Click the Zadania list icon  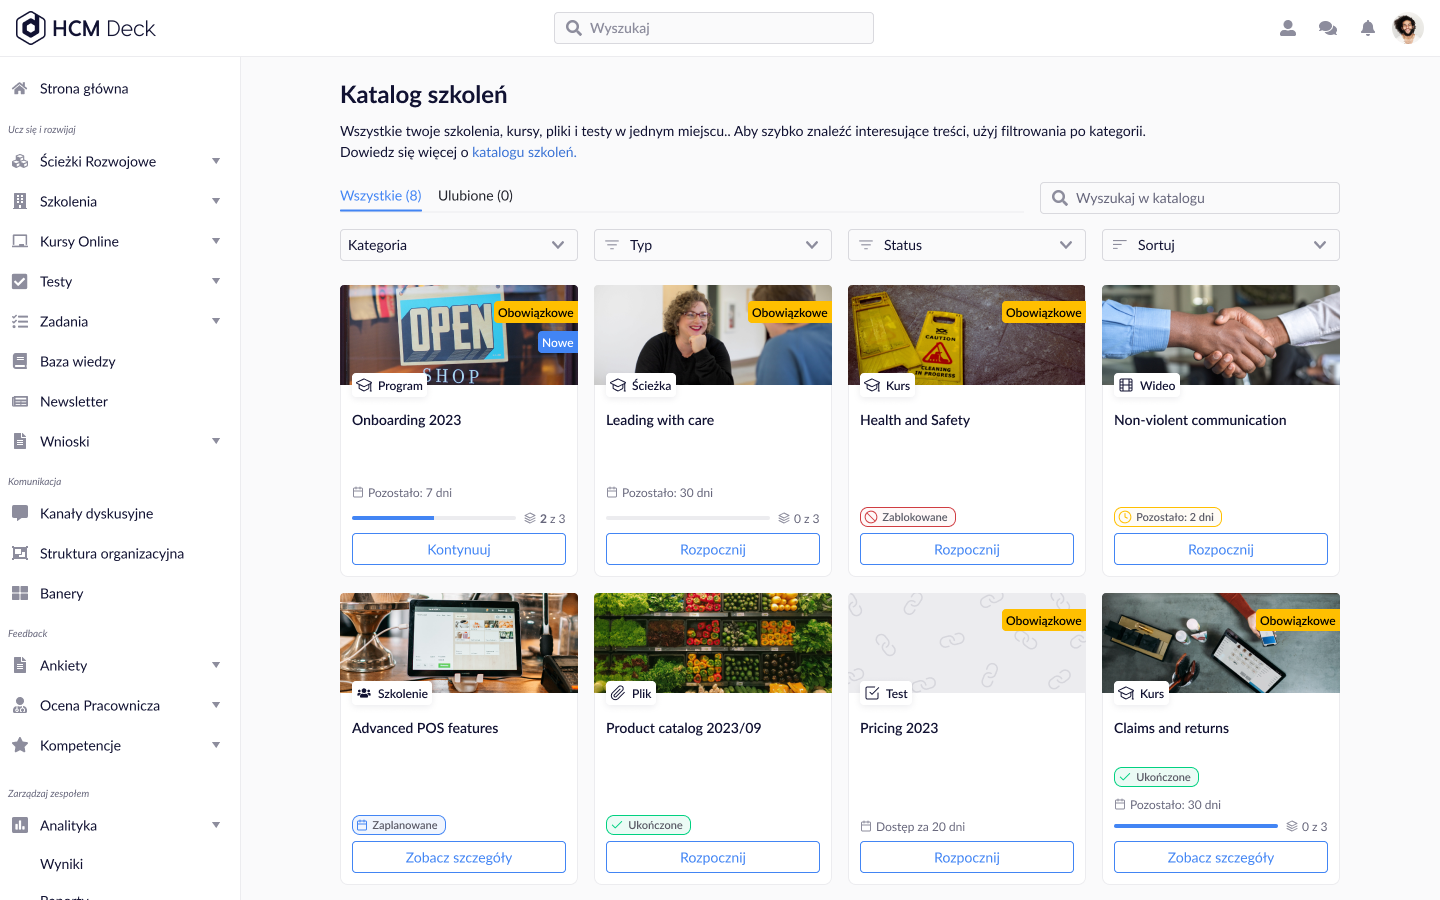coord(19,321)
